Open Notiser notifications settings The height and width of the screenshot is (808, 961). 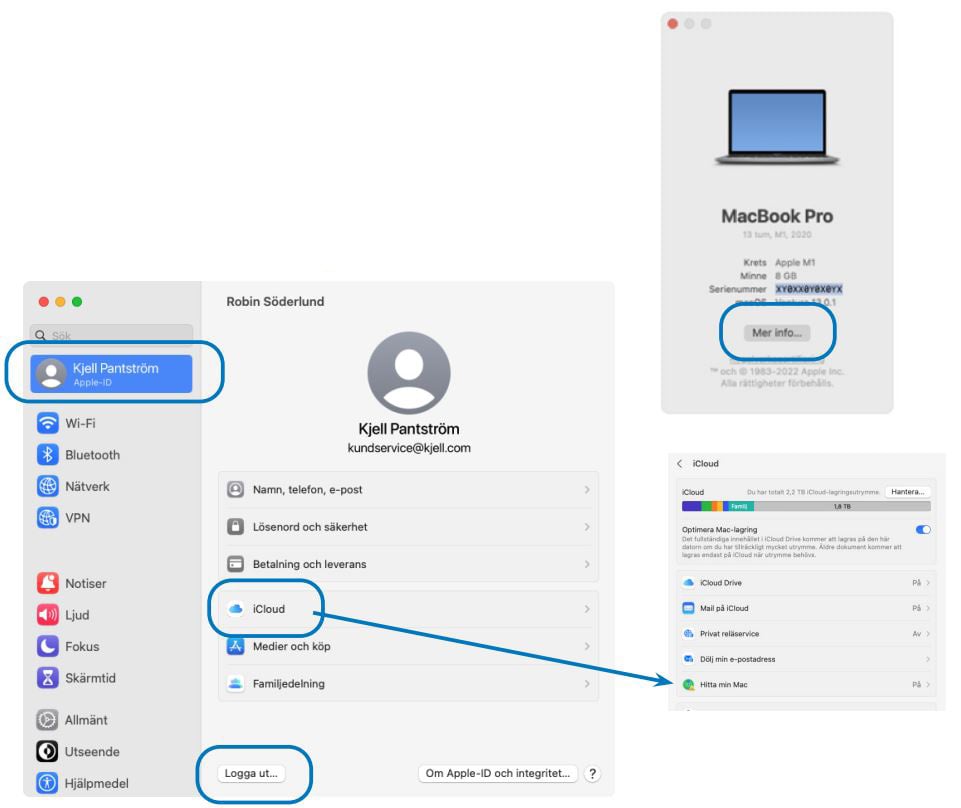83,583
